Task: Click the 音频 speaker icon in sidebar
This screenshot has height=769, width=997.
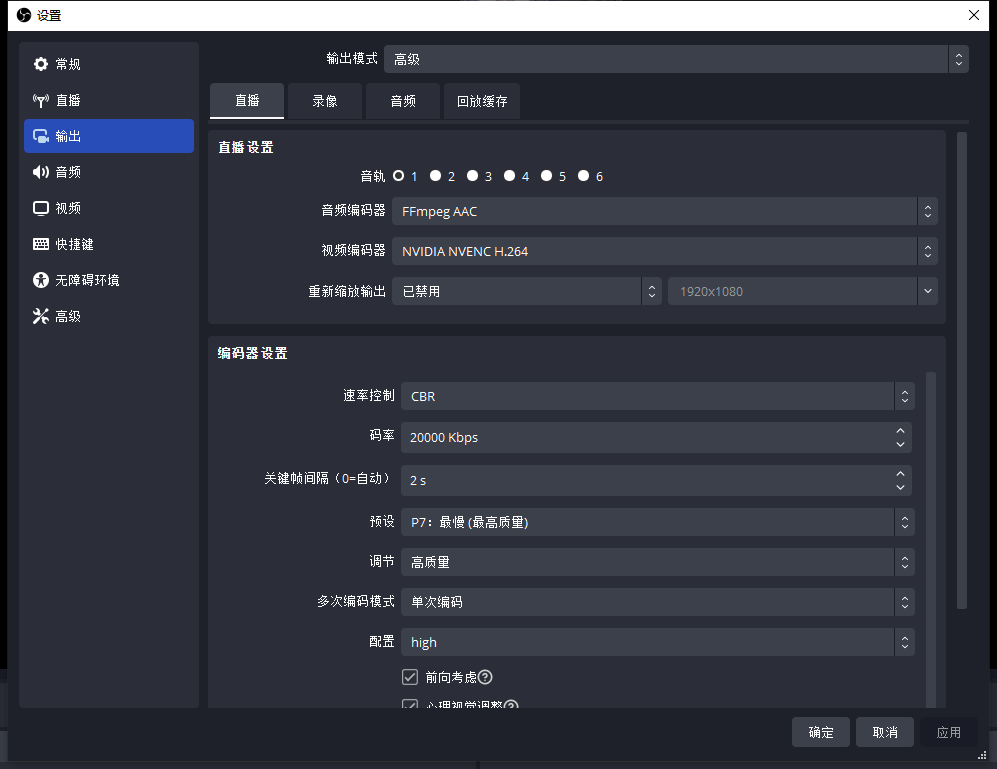Action: coord(41,172)
